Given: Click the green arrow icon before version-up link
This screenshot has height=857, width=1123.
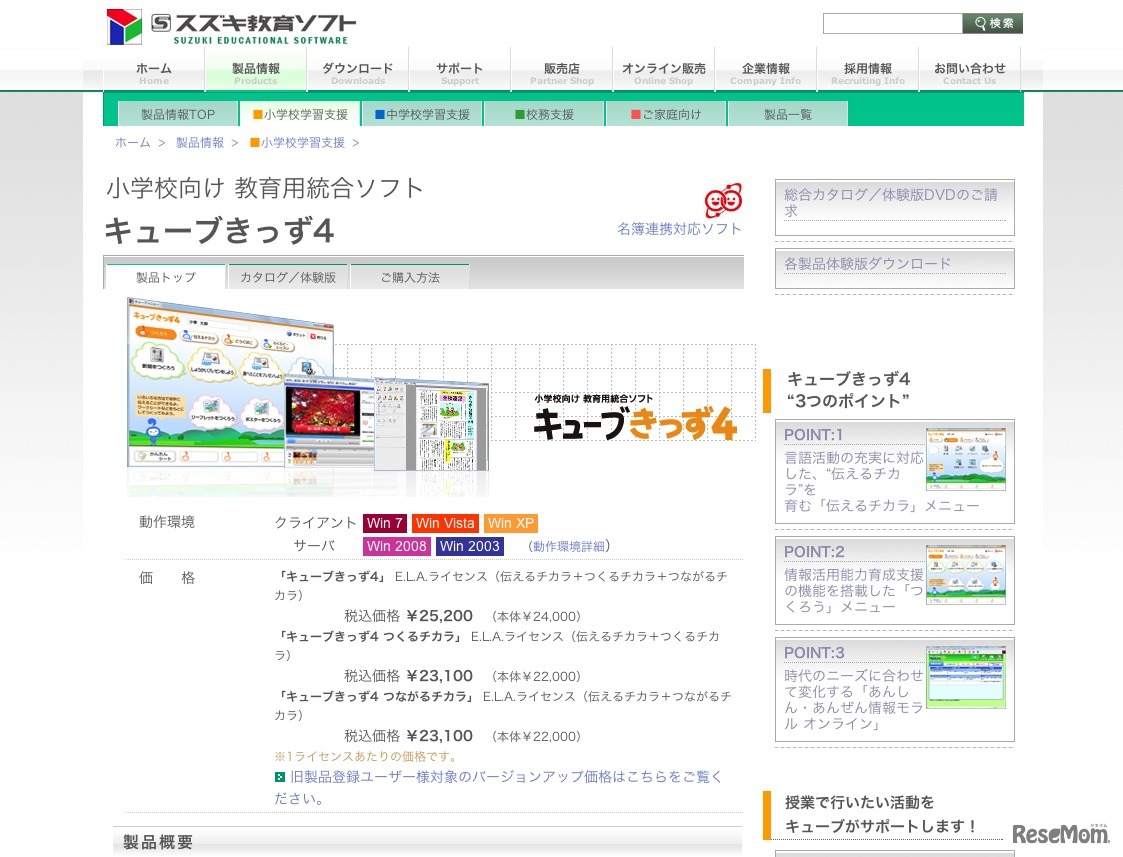Looking at the screenshot, I should click(x=280, y=777).
